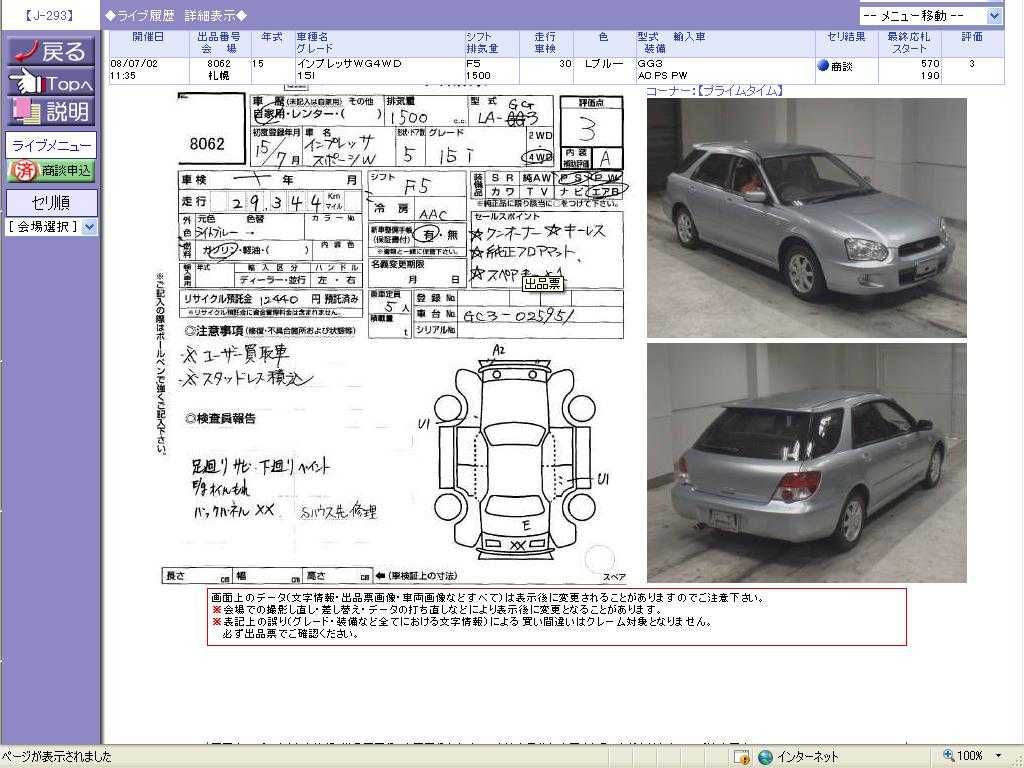Click the status bar security icon
1024x768 pixels.
pos(741,757)
